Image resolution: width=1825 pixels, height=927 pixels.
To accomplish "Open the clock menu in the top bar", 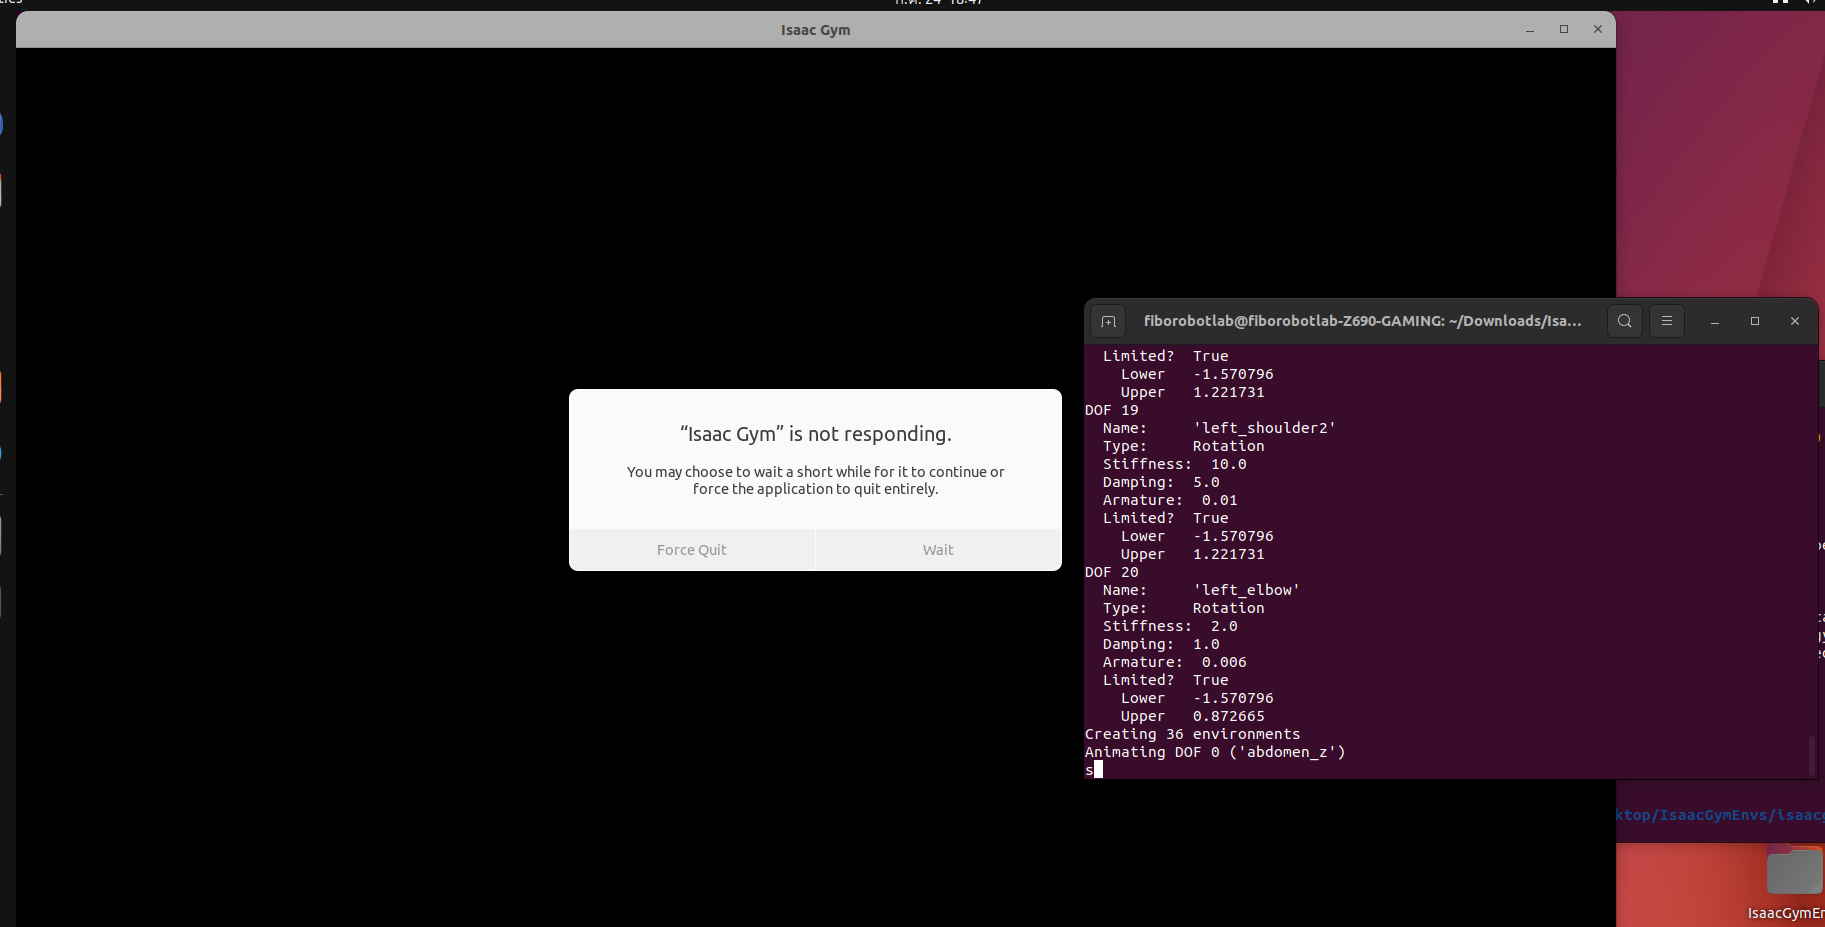I will (940, 3).
